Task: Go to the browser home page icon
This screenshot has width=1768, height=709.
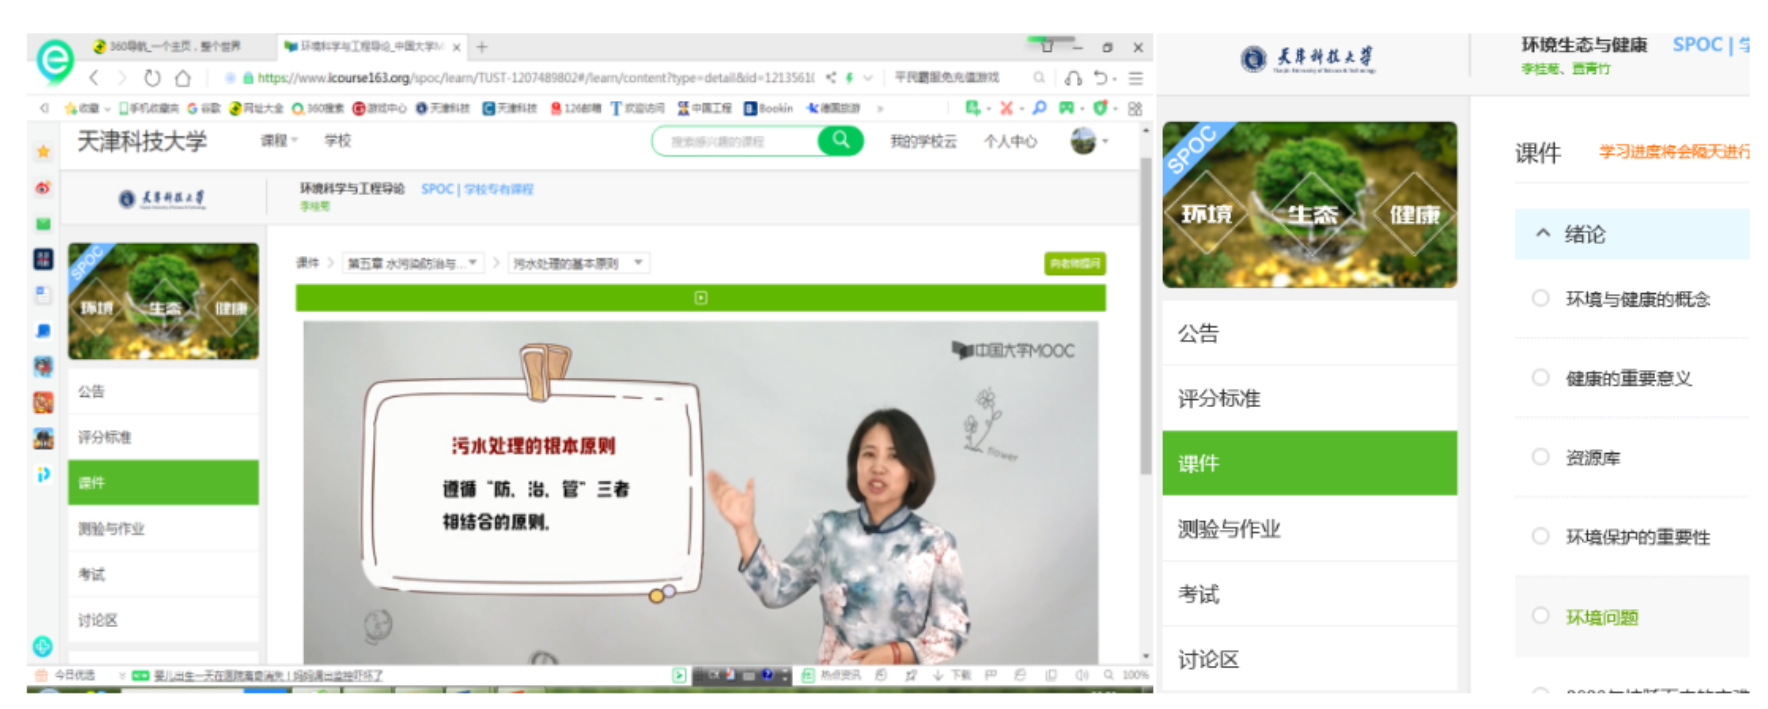Action: point(183,78)
